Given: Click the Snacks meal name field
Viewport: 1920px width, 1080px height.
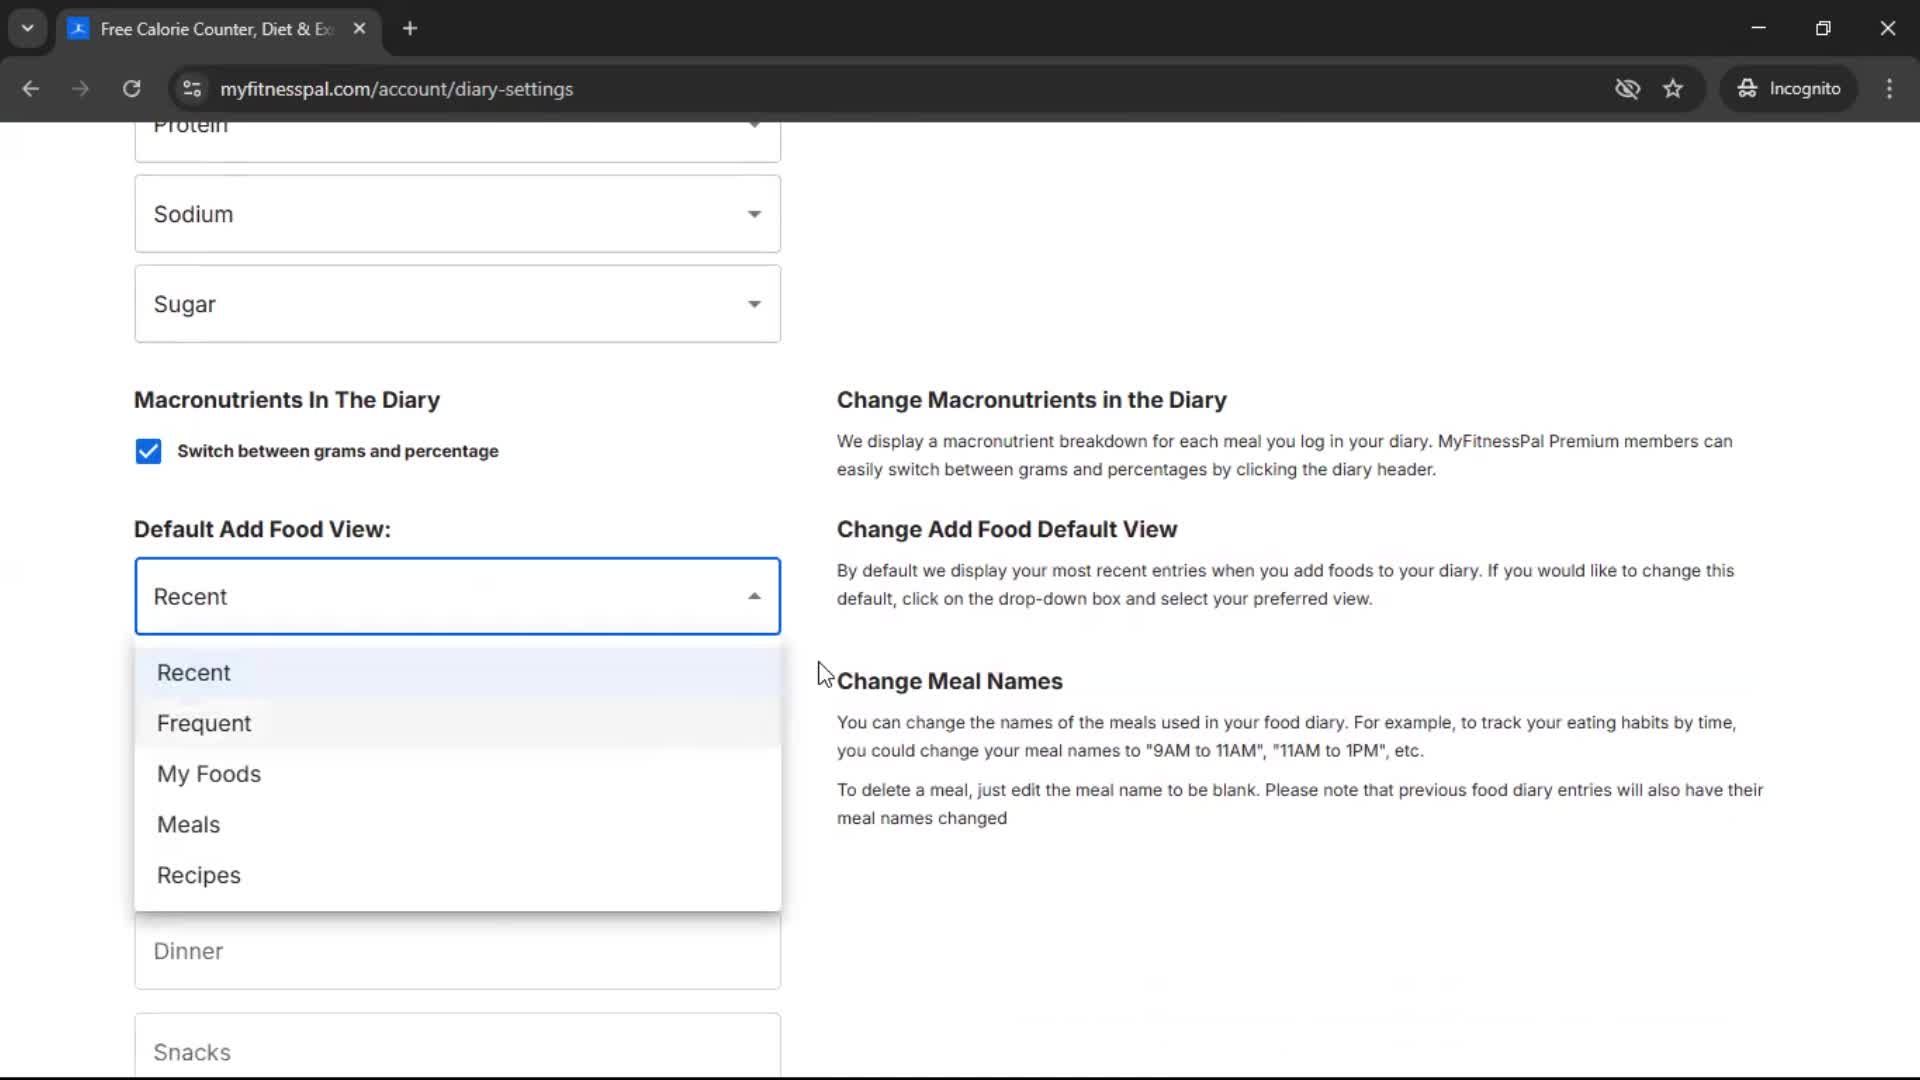Looking at the screenshot, I should point(457,1046).
